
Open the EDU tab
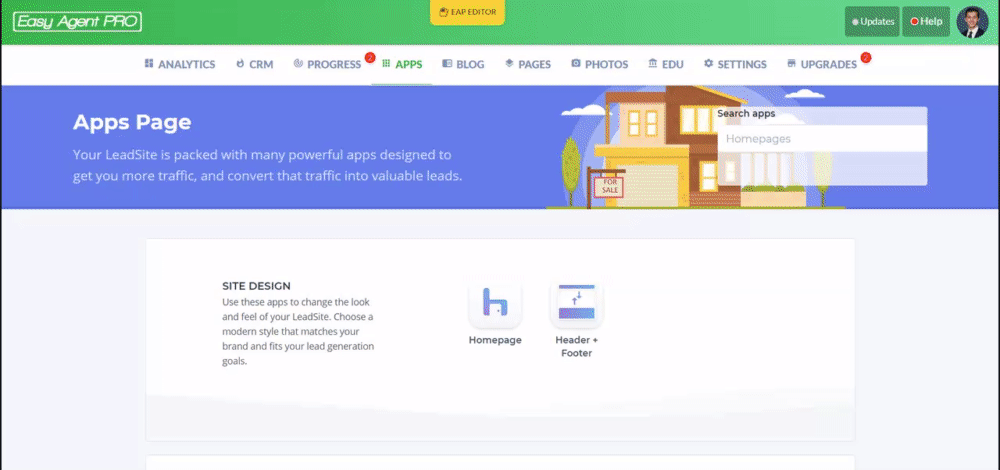[666, 64]
